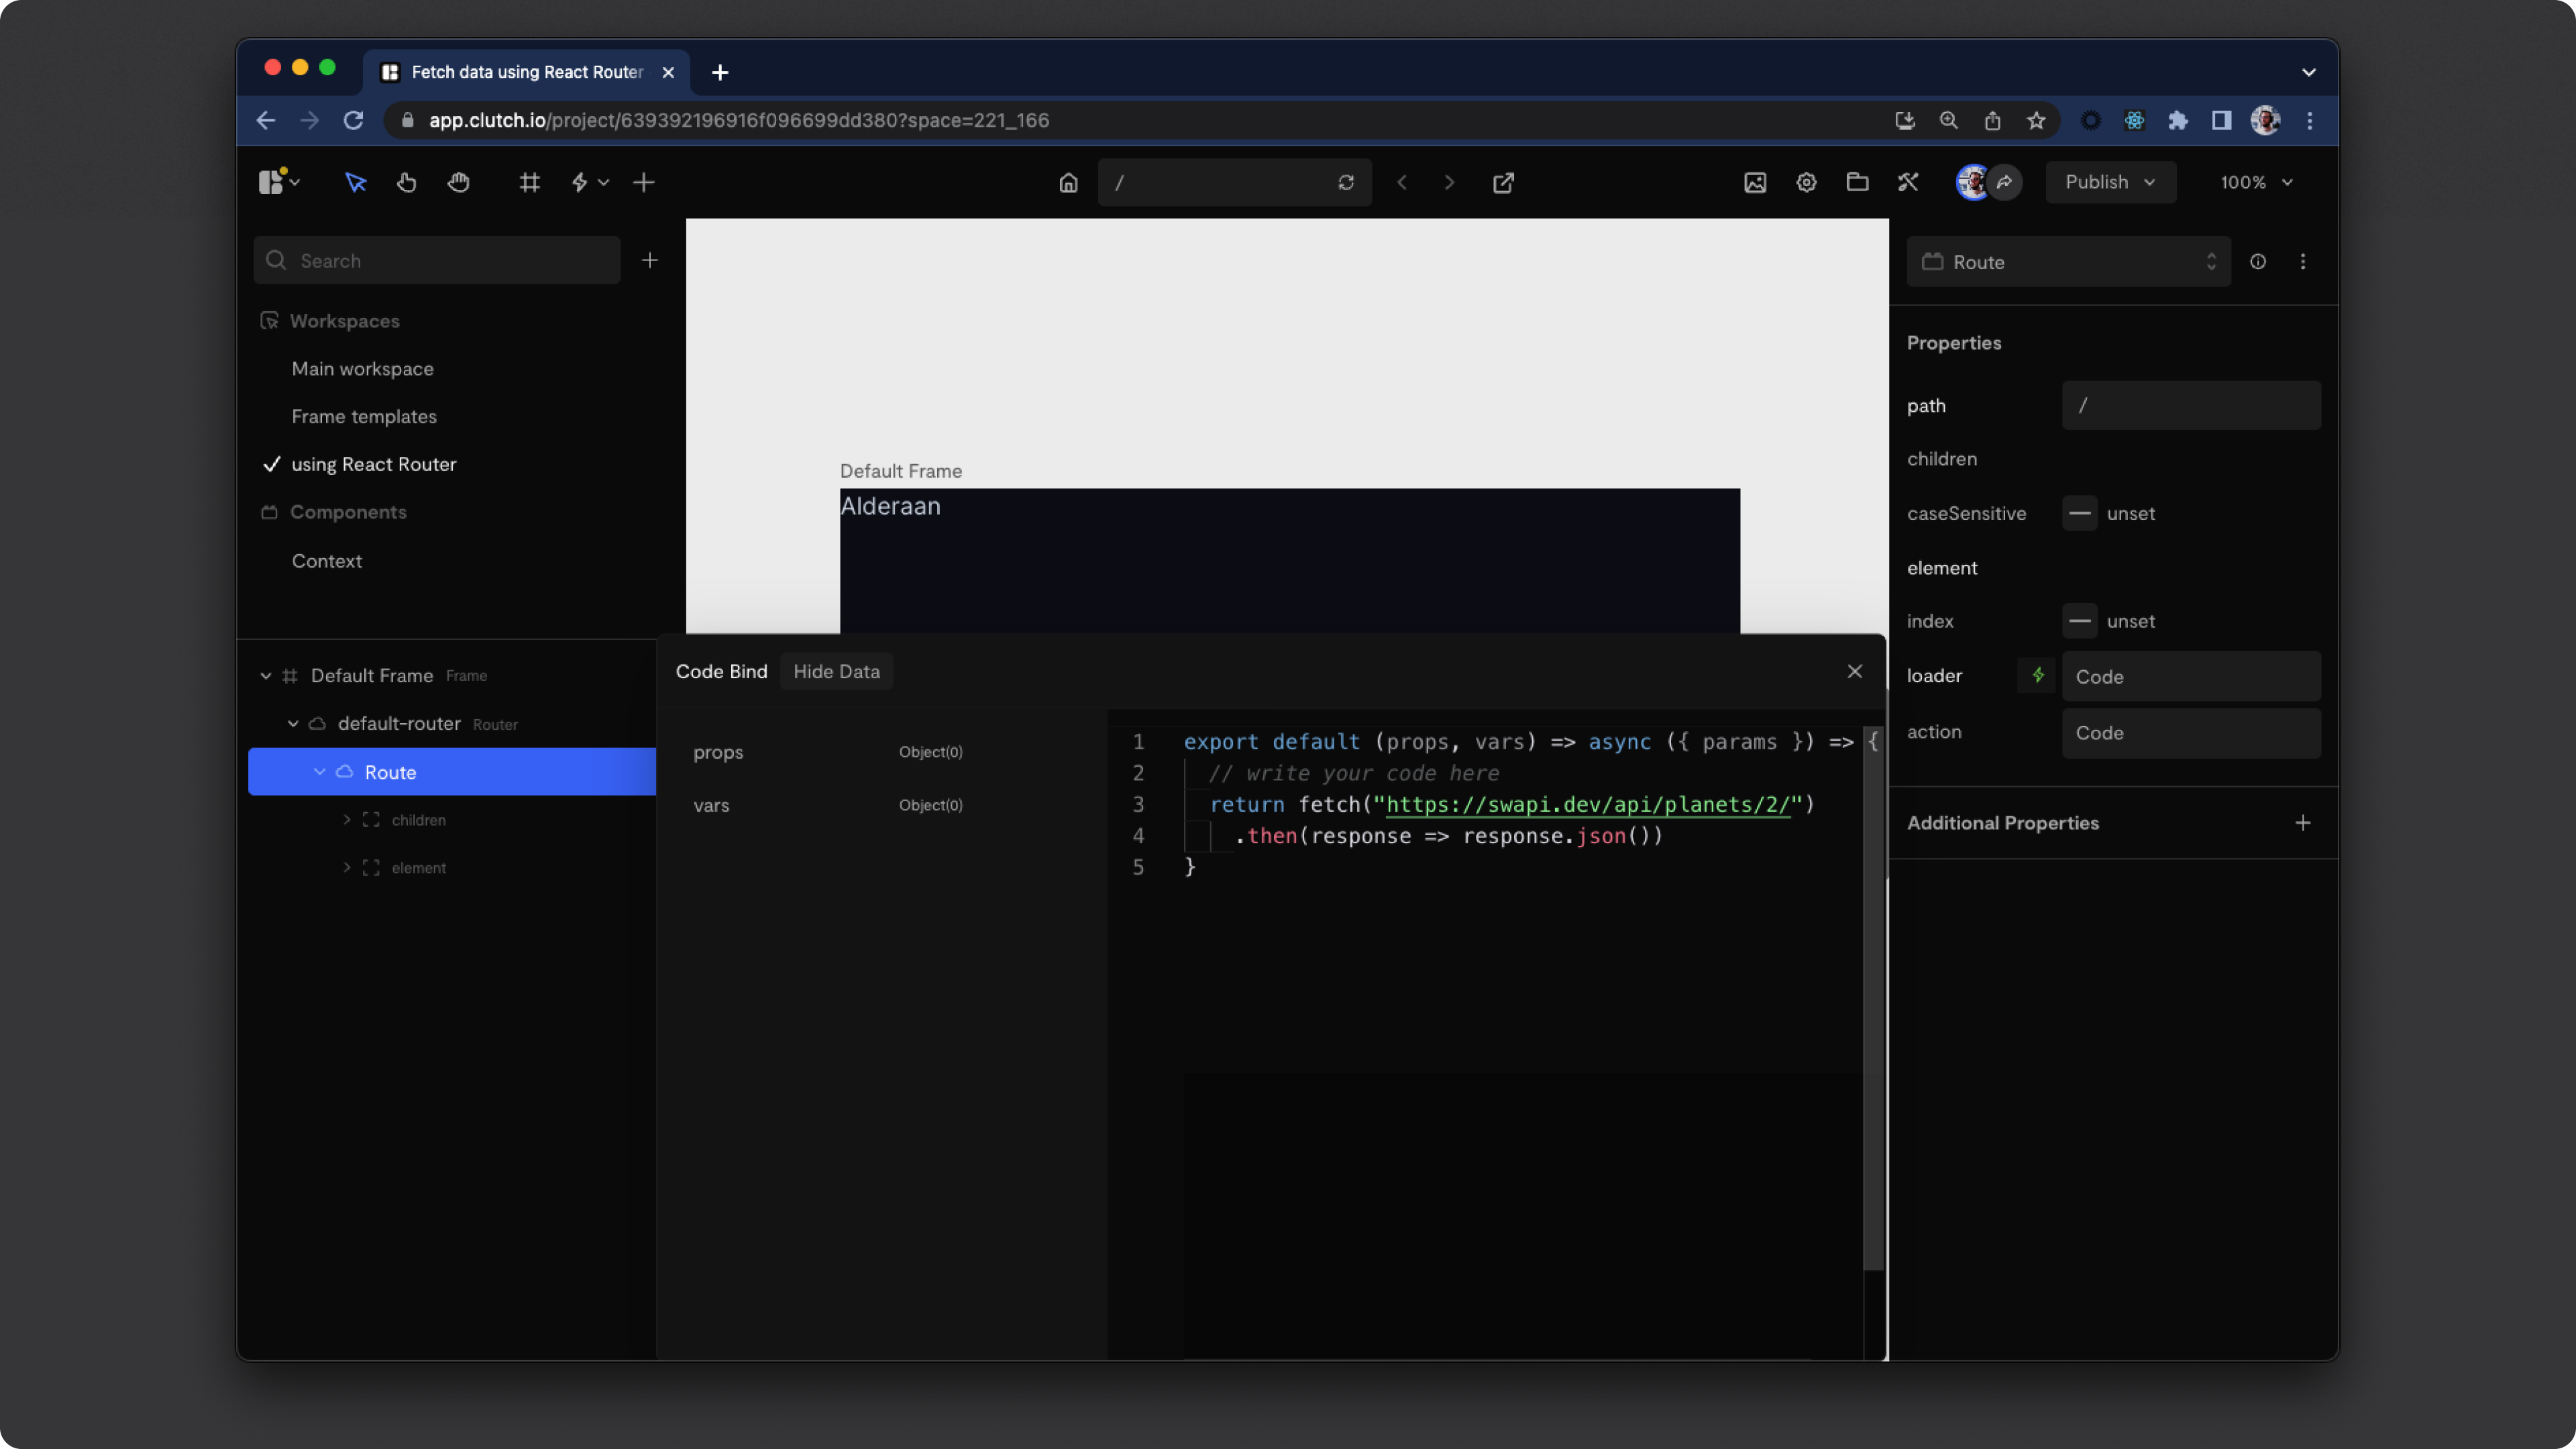Open the Publish dropdown
Screen dimensions: 2576x1449
click(x=2110, y=182)
